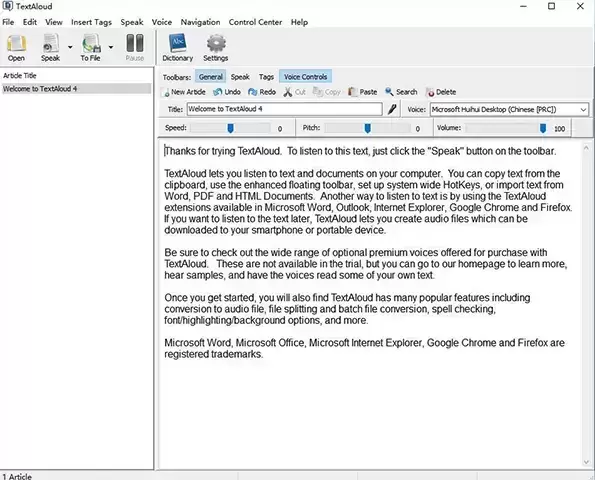
Task: Expand the To File dropdown arrow
Action: coord(111,47)
